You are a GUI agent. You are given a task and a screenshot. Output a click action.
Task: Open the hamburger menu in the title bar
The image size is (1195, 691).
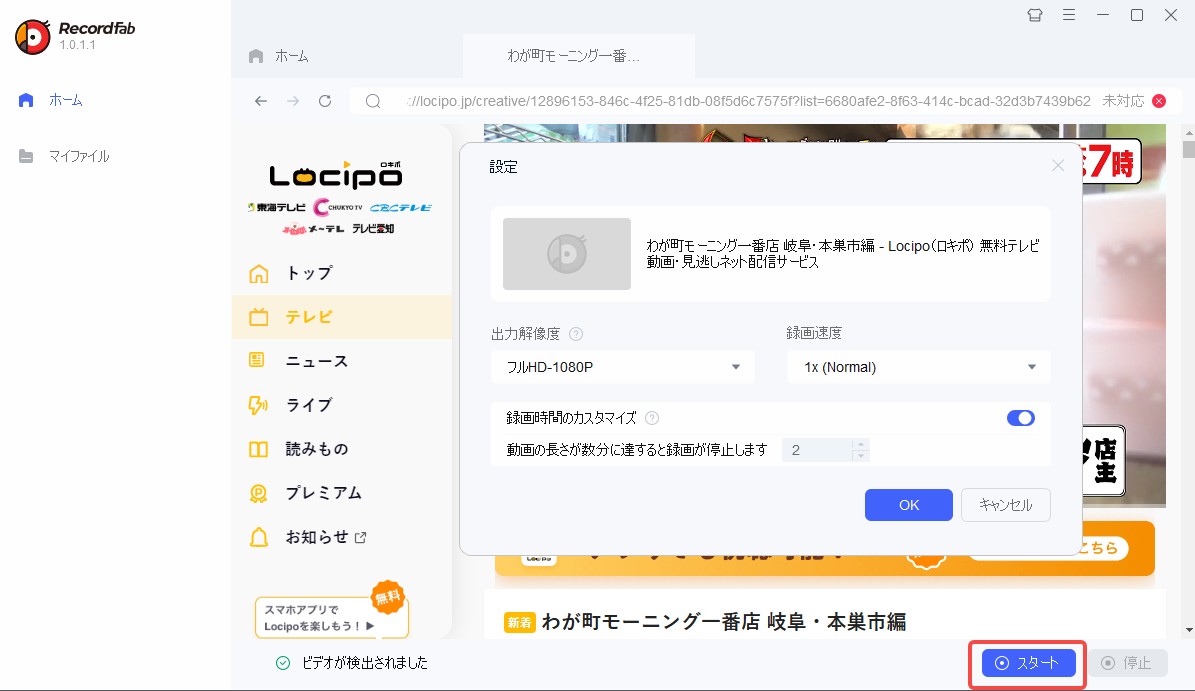coord(1069,15)
